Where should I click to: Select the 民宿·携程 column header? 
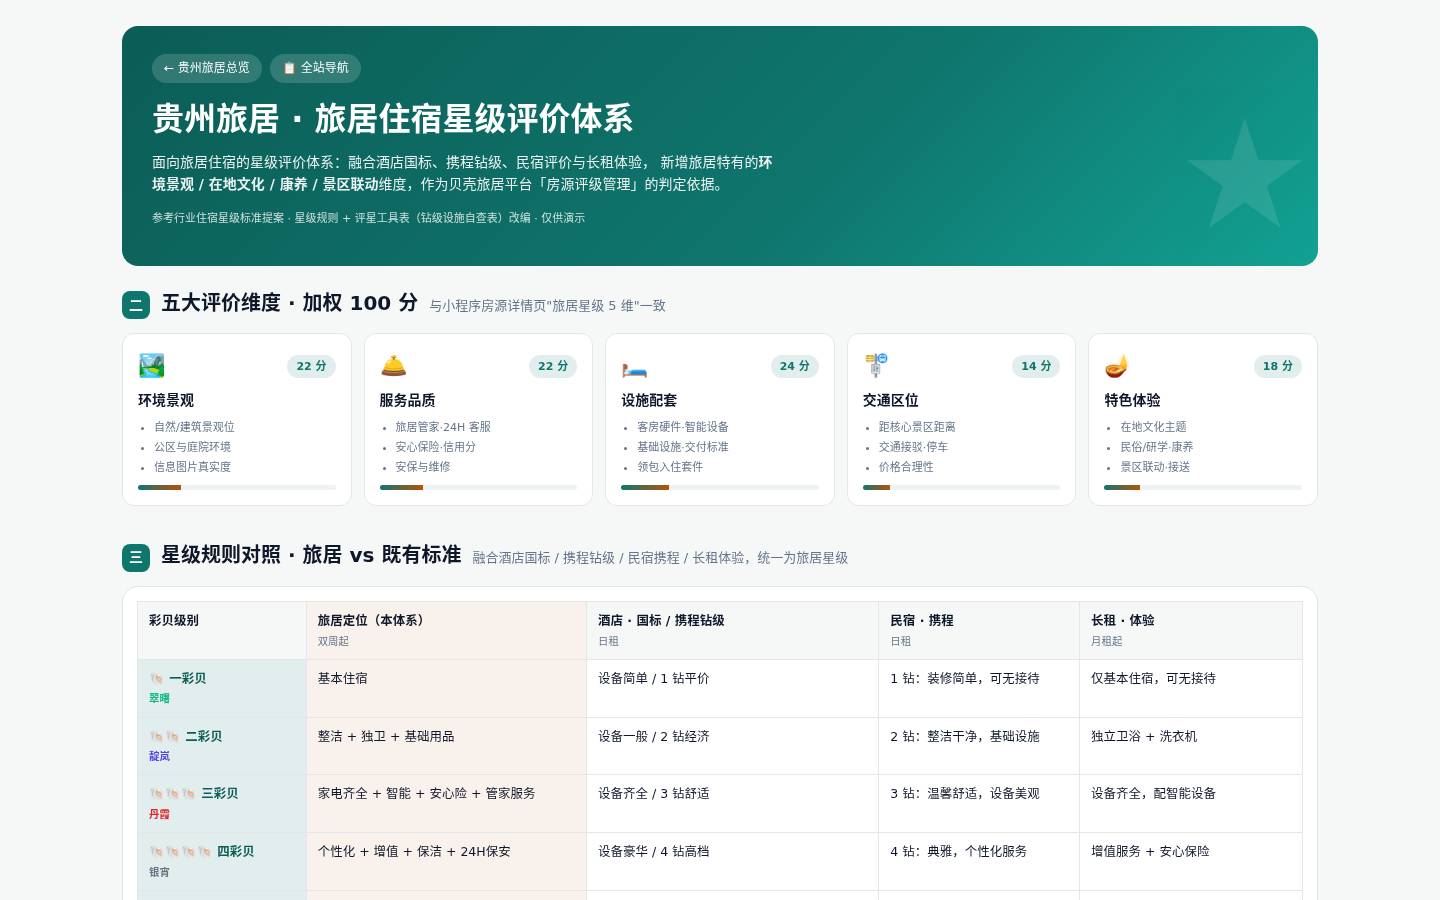click(979, 630)
